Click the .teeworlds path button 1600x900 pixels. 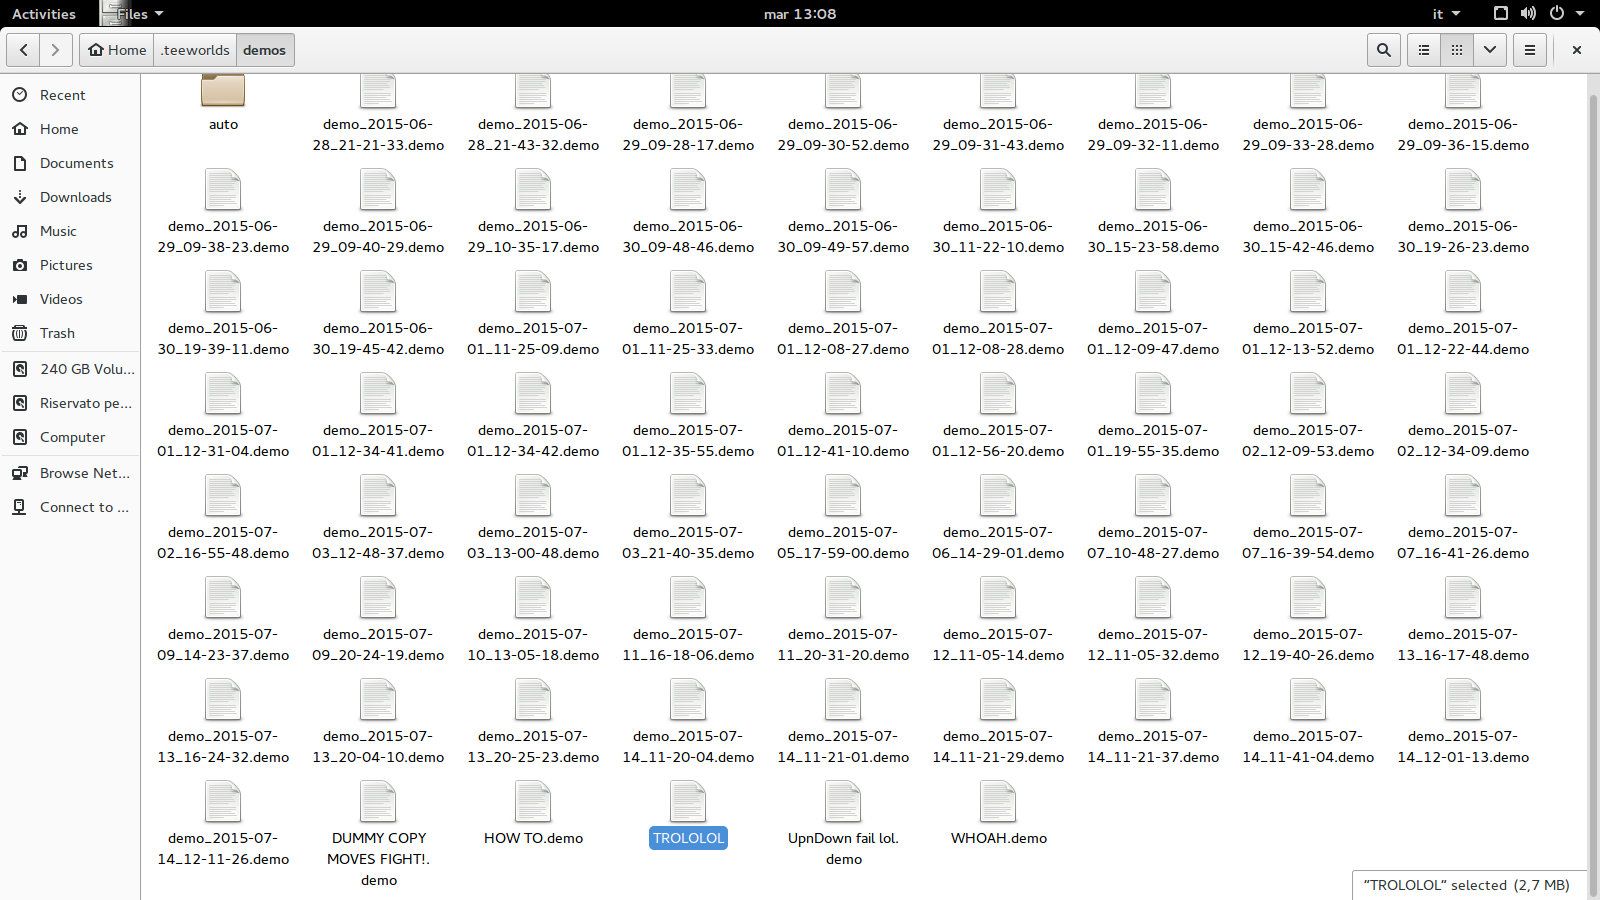[196, 50]
